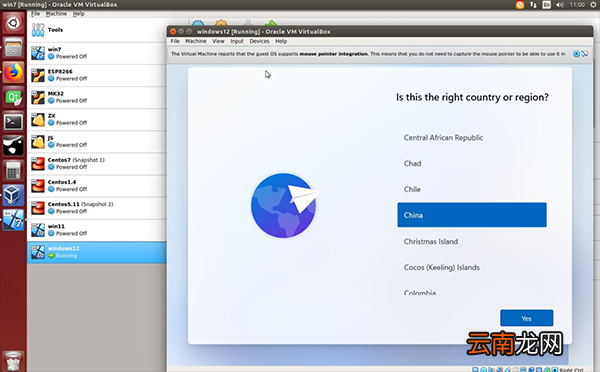Image resolution: width=600 pixels, height=372 pixels.
Task: Open Help menu in VirtualBox Manager
Action: pyautogui.click(x=78, y=14)
